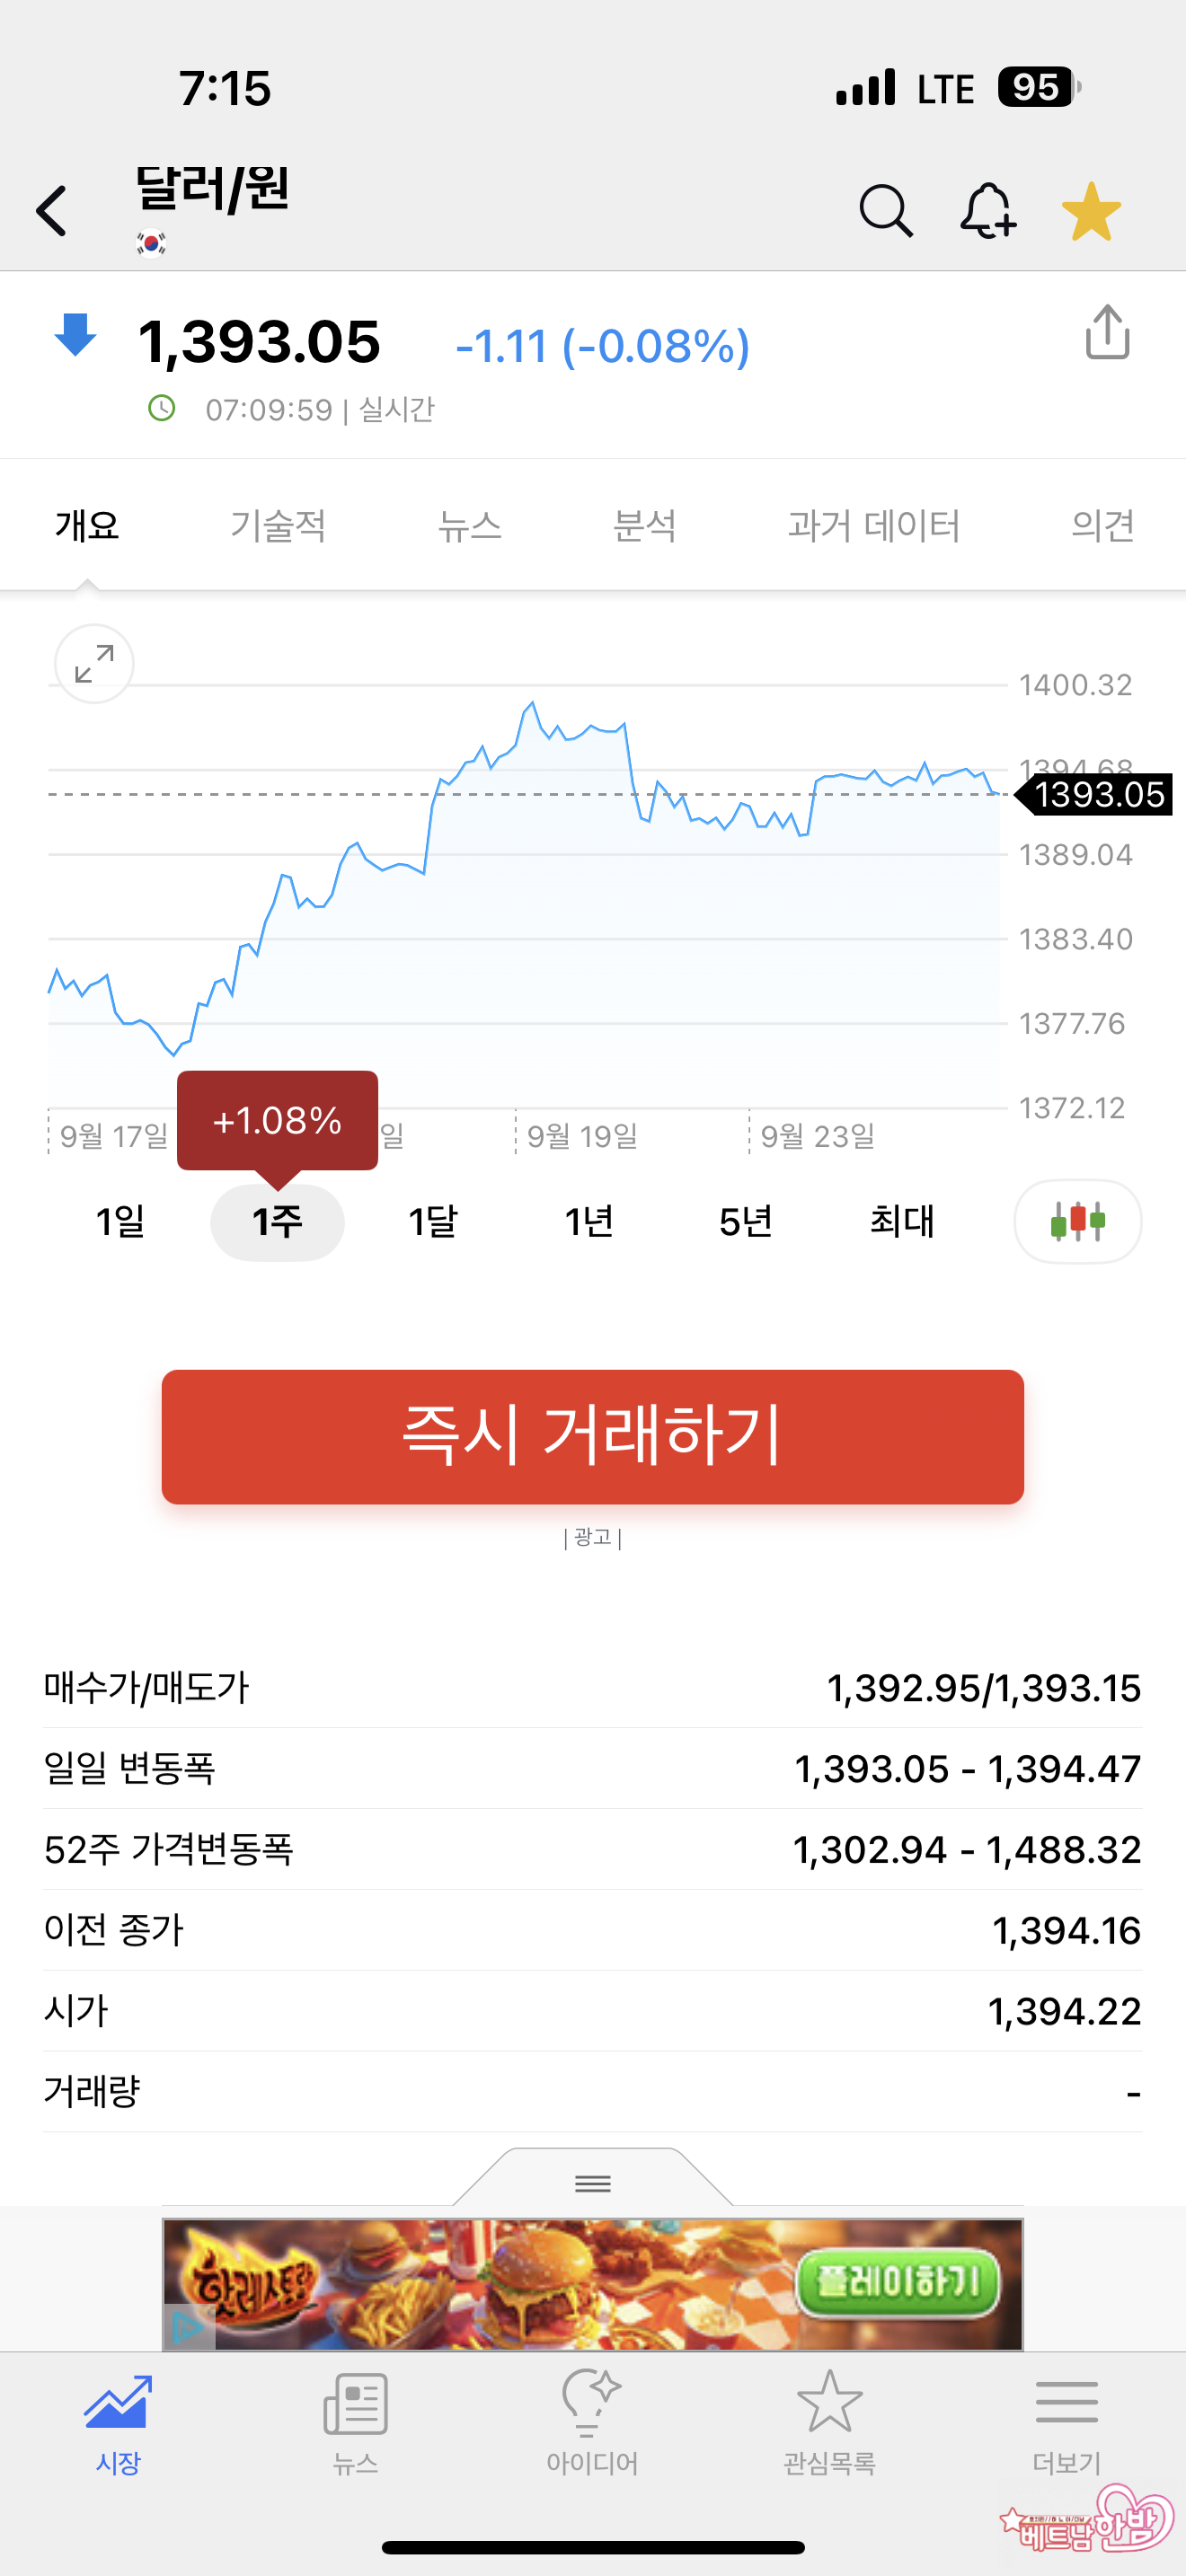Add a price alert with bell icon
1186x2576 pixels.
(987, 211)
